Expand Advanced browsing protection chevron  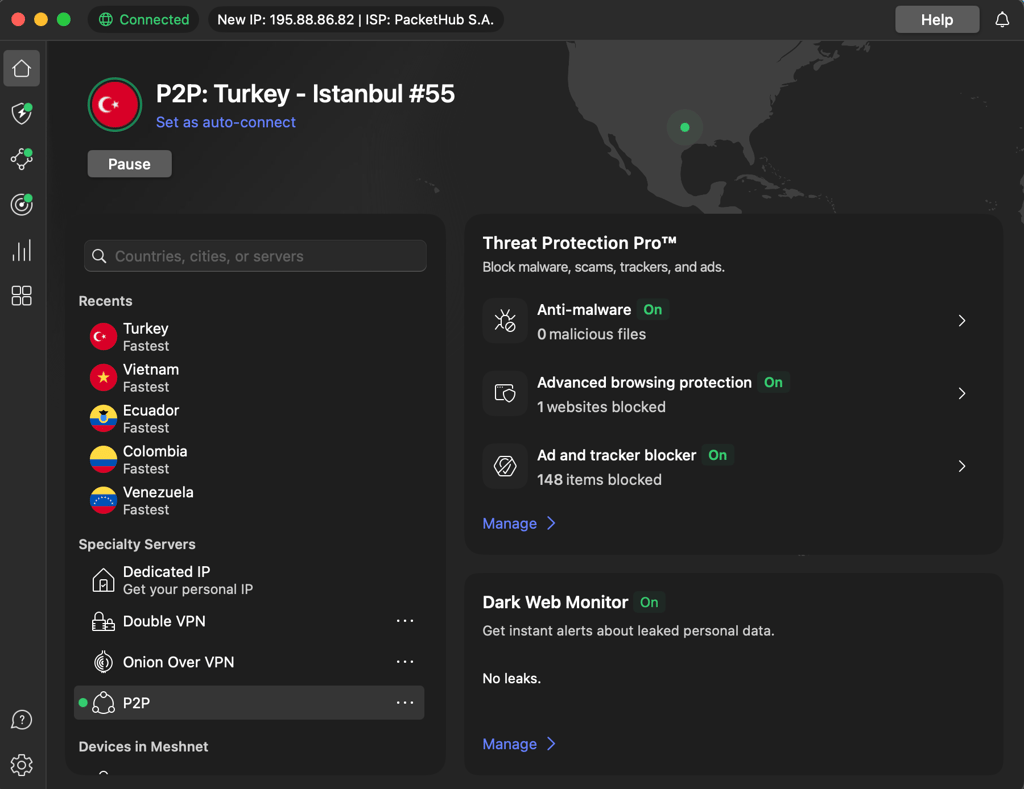pyautogui.click(x=961, y=393)
